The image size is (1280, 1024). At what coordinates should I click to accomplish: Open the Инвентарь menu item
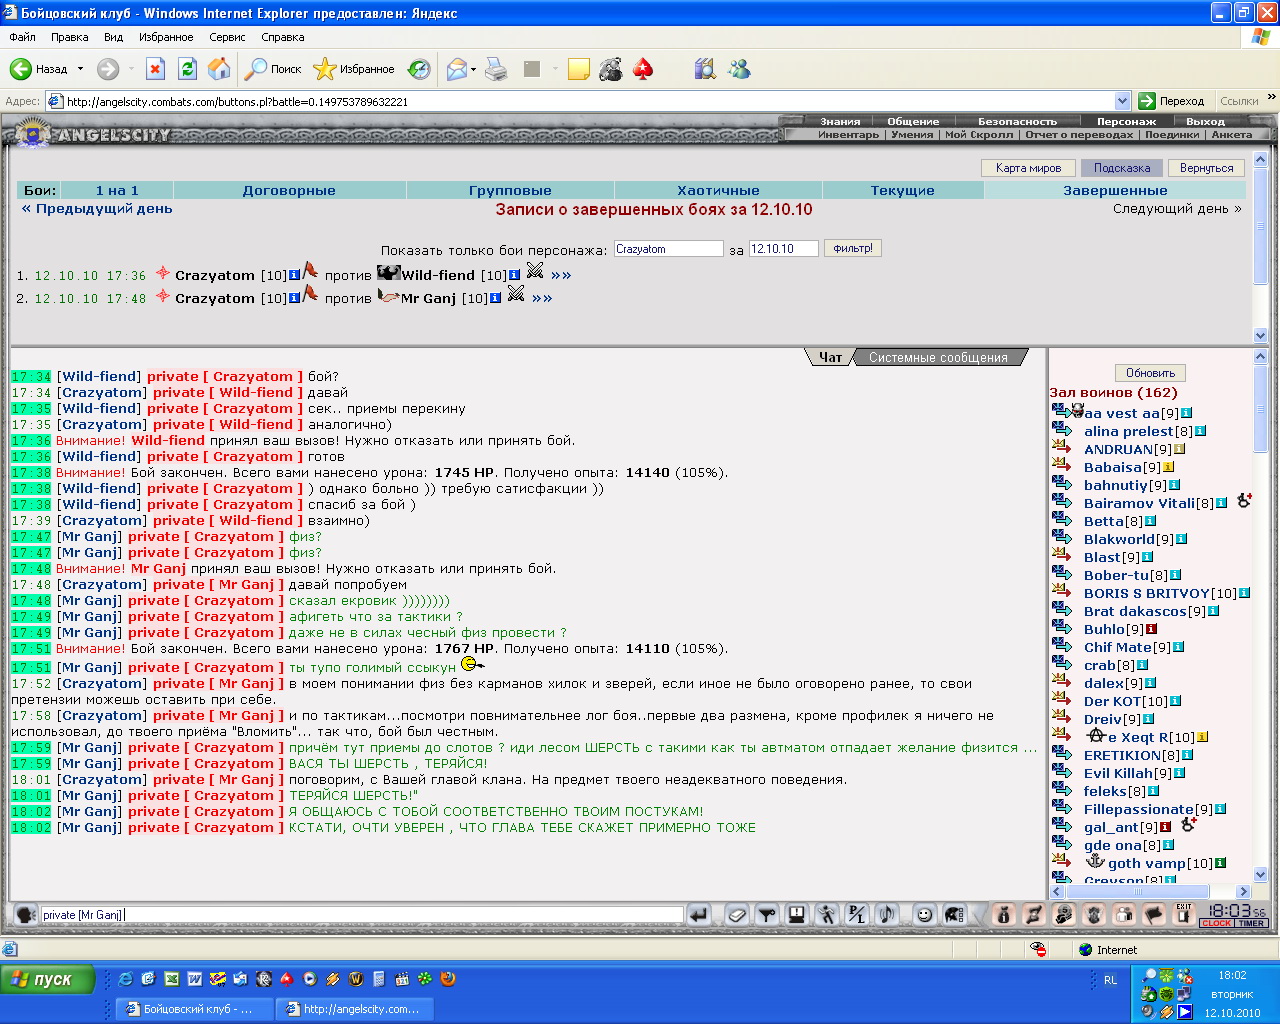(x=848, y=134)
